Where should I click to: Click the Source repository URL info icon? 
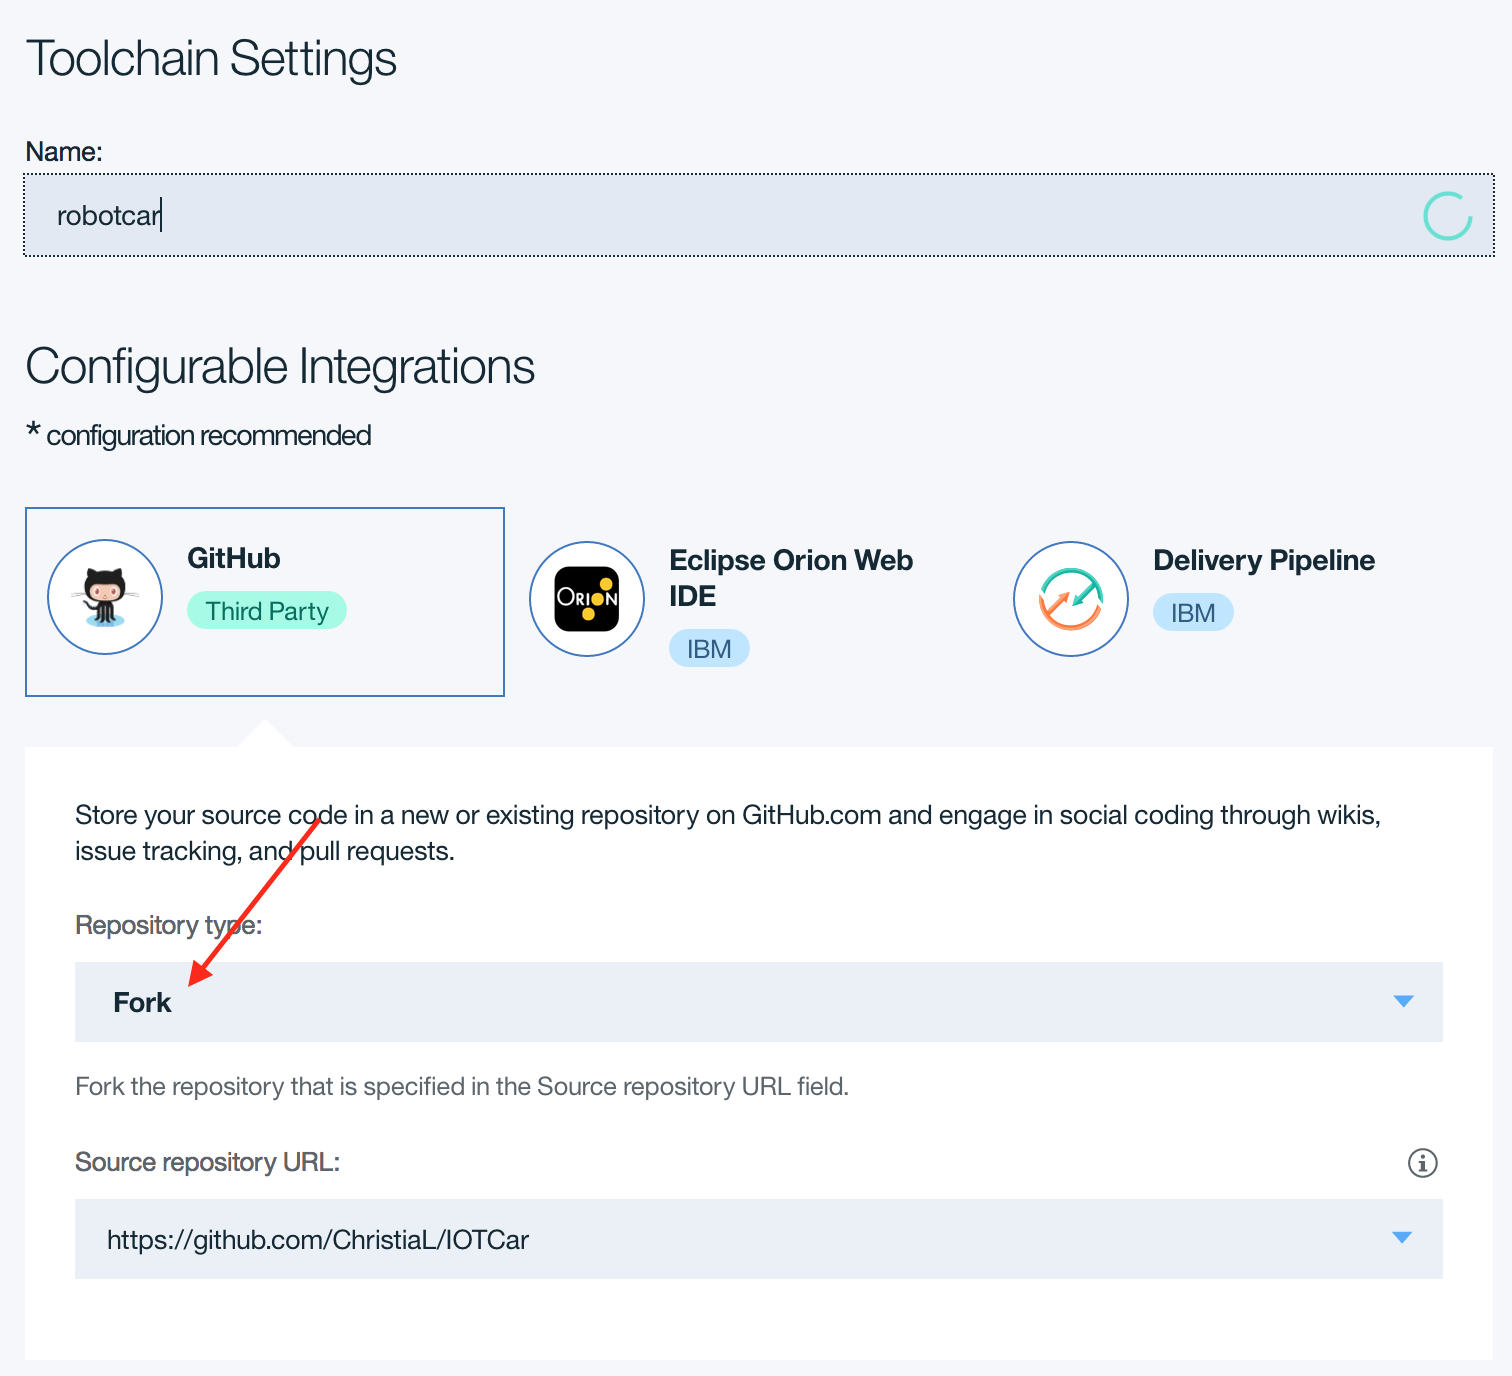click(1422, 1163)
